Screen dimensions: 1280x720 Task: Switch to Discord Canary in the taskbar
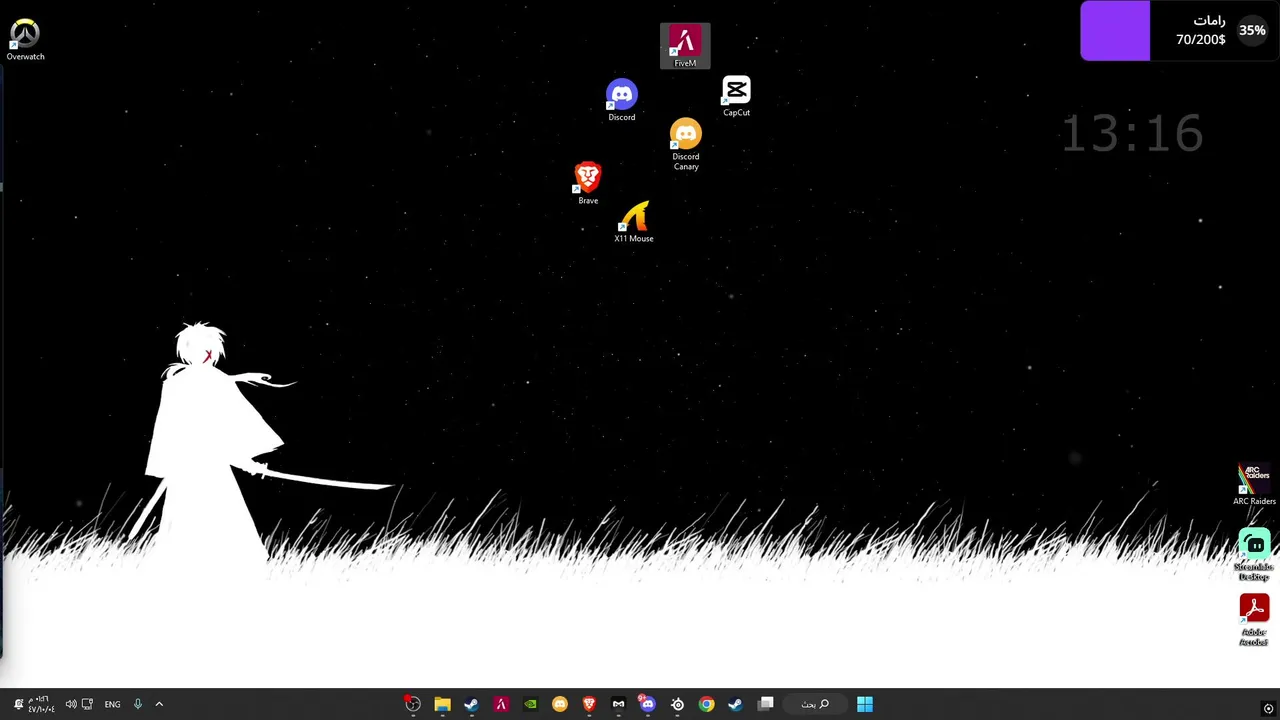point(560,704)
